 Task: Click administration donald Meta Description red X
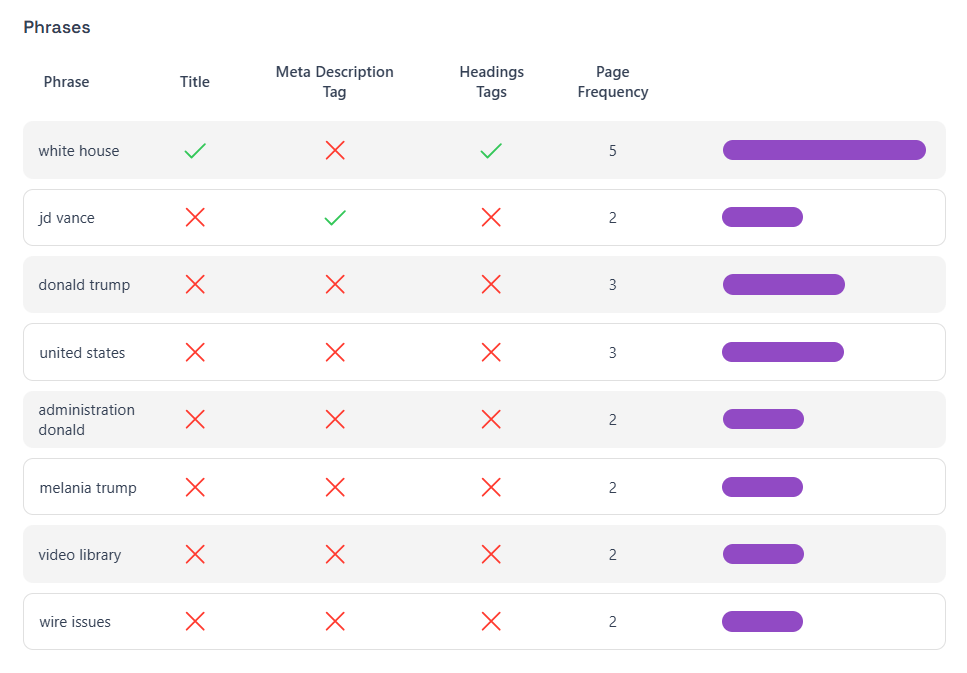click(335, 420)
